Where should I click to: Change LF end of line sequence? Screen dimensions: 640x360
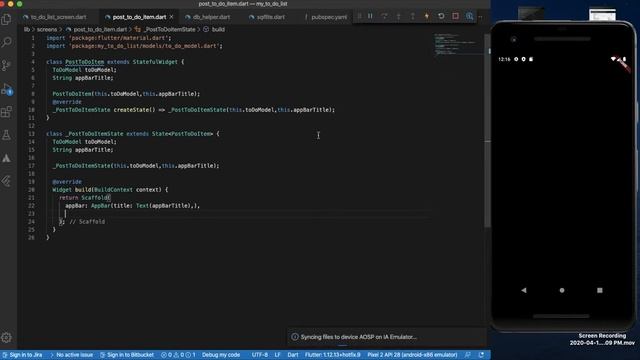[x=278, y=355]
